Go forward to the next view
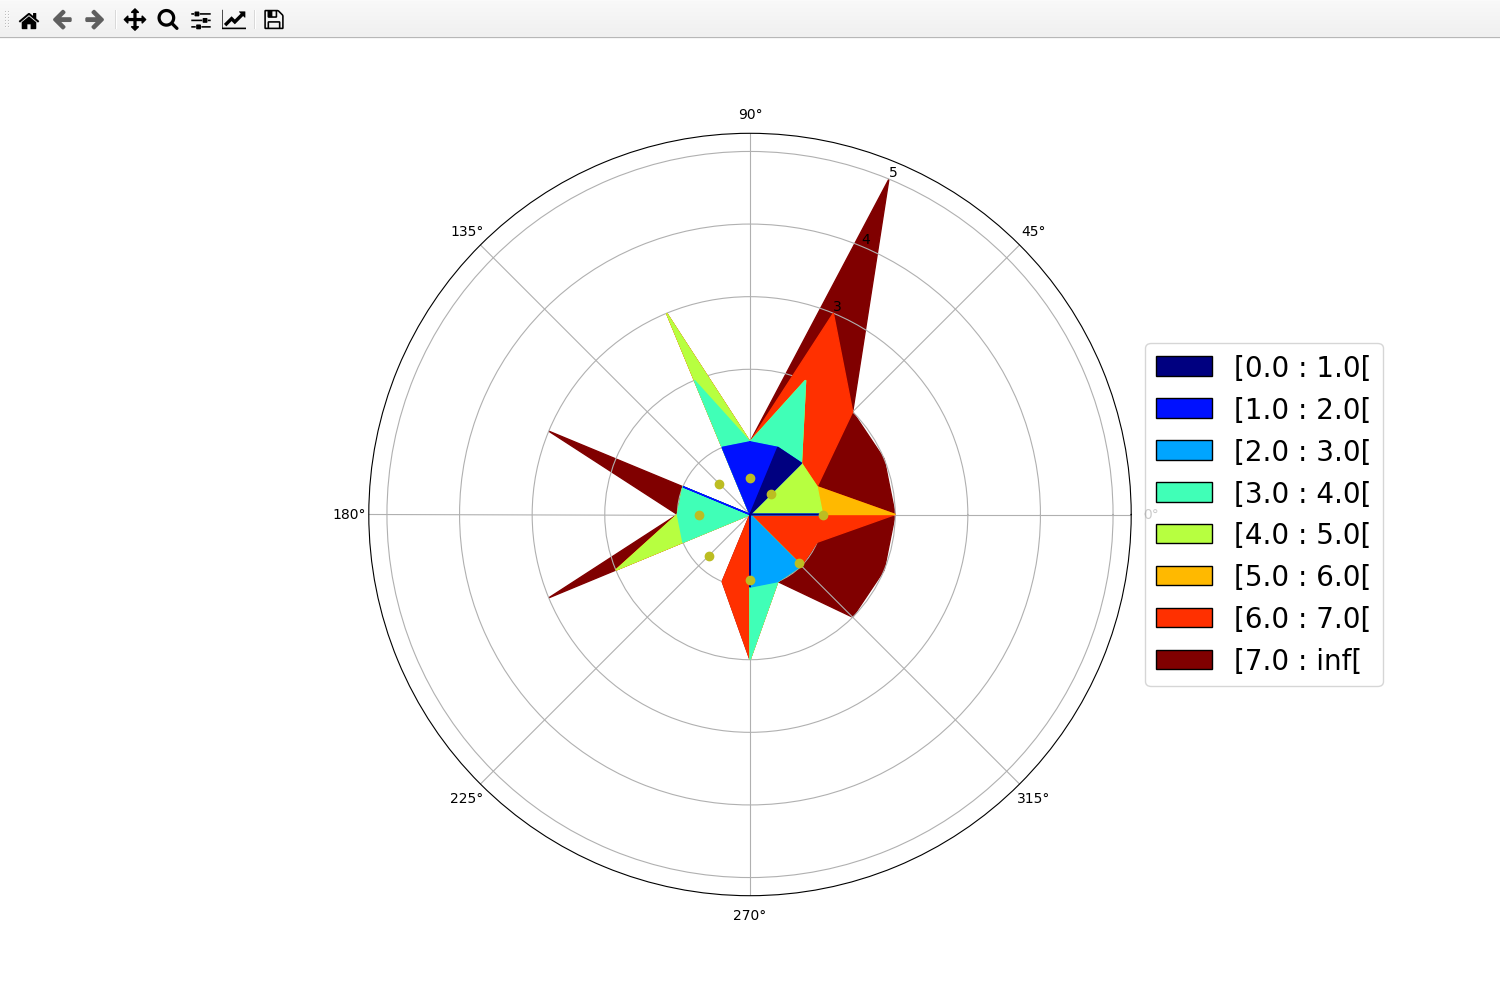This screenshot has height=992, width=1500. (x=93, y=20)
